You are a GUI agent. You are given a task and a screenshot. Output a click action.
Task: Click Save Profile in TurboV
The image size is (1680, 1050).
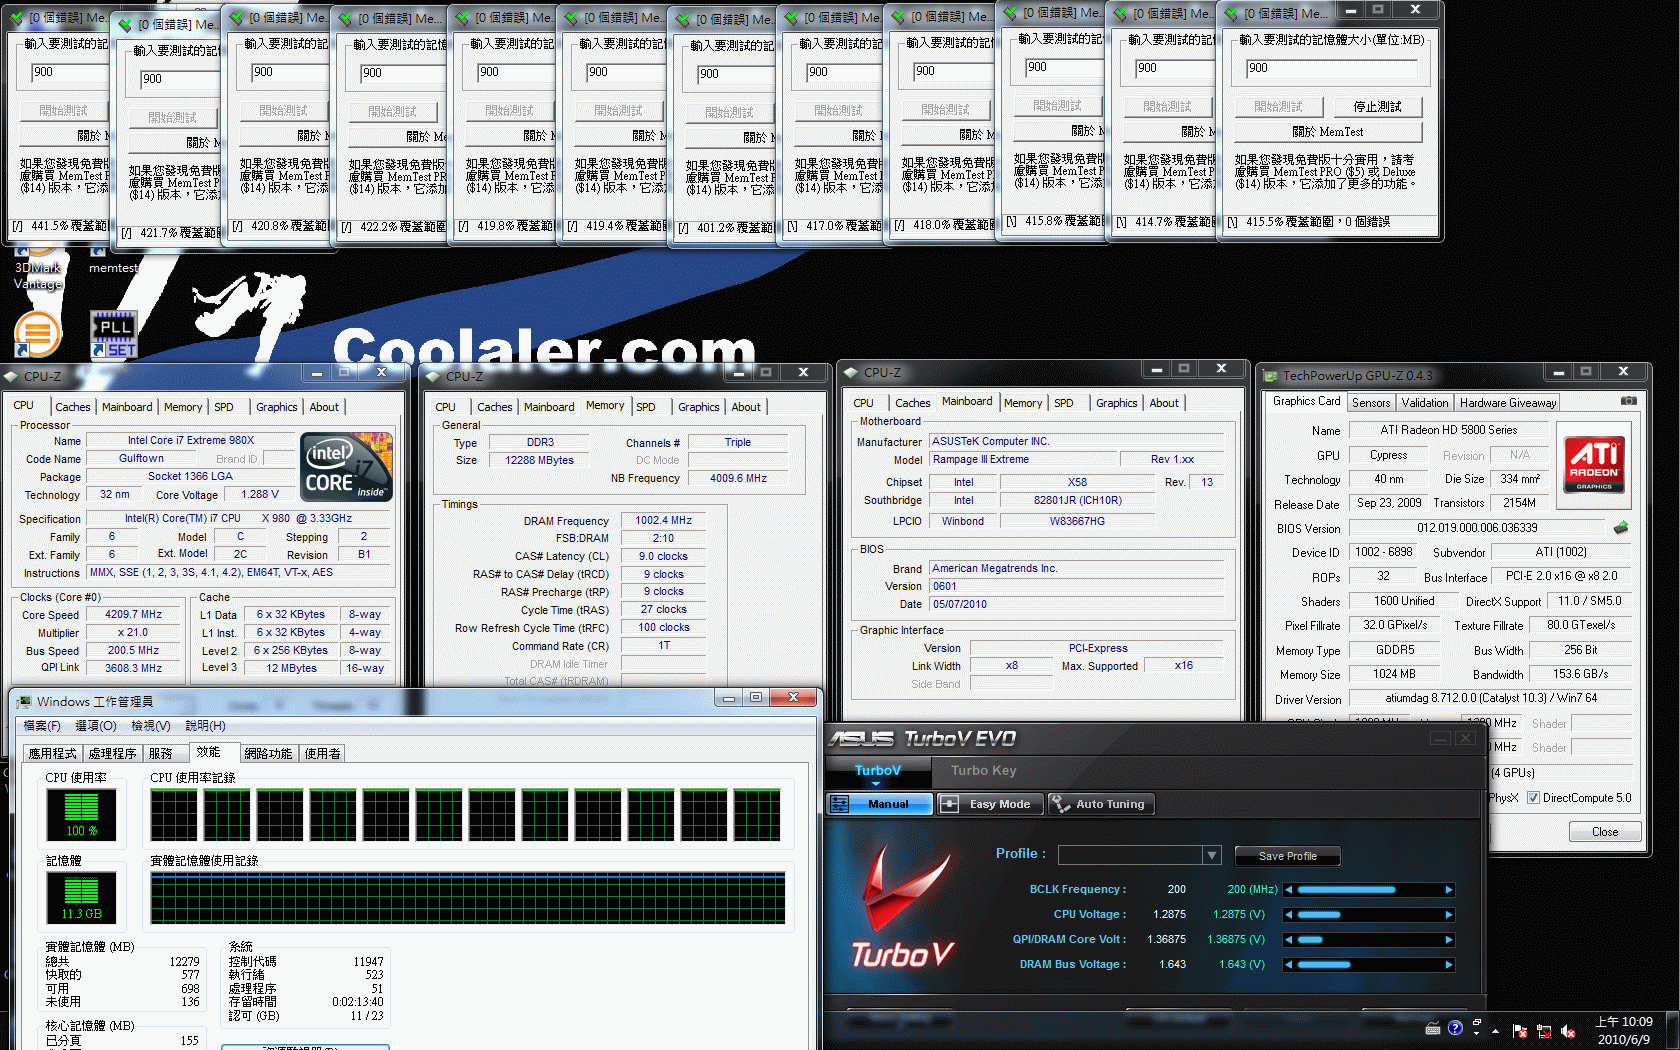(1287, 856)
